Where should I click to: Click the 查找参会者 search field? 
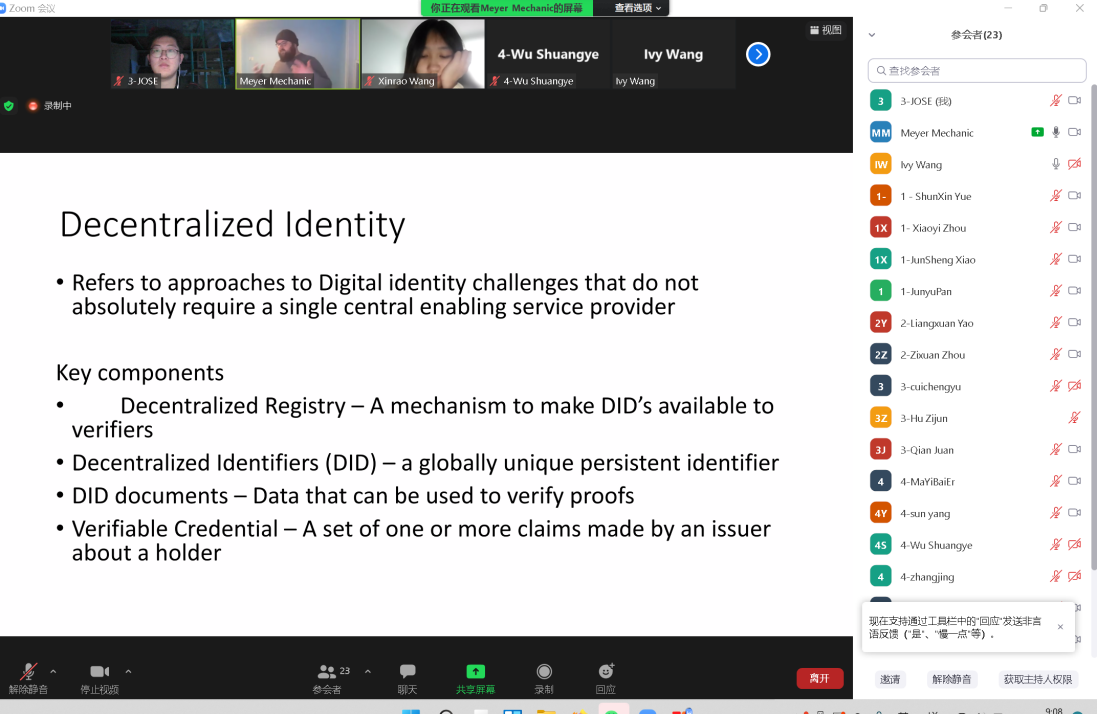(977, 71)
